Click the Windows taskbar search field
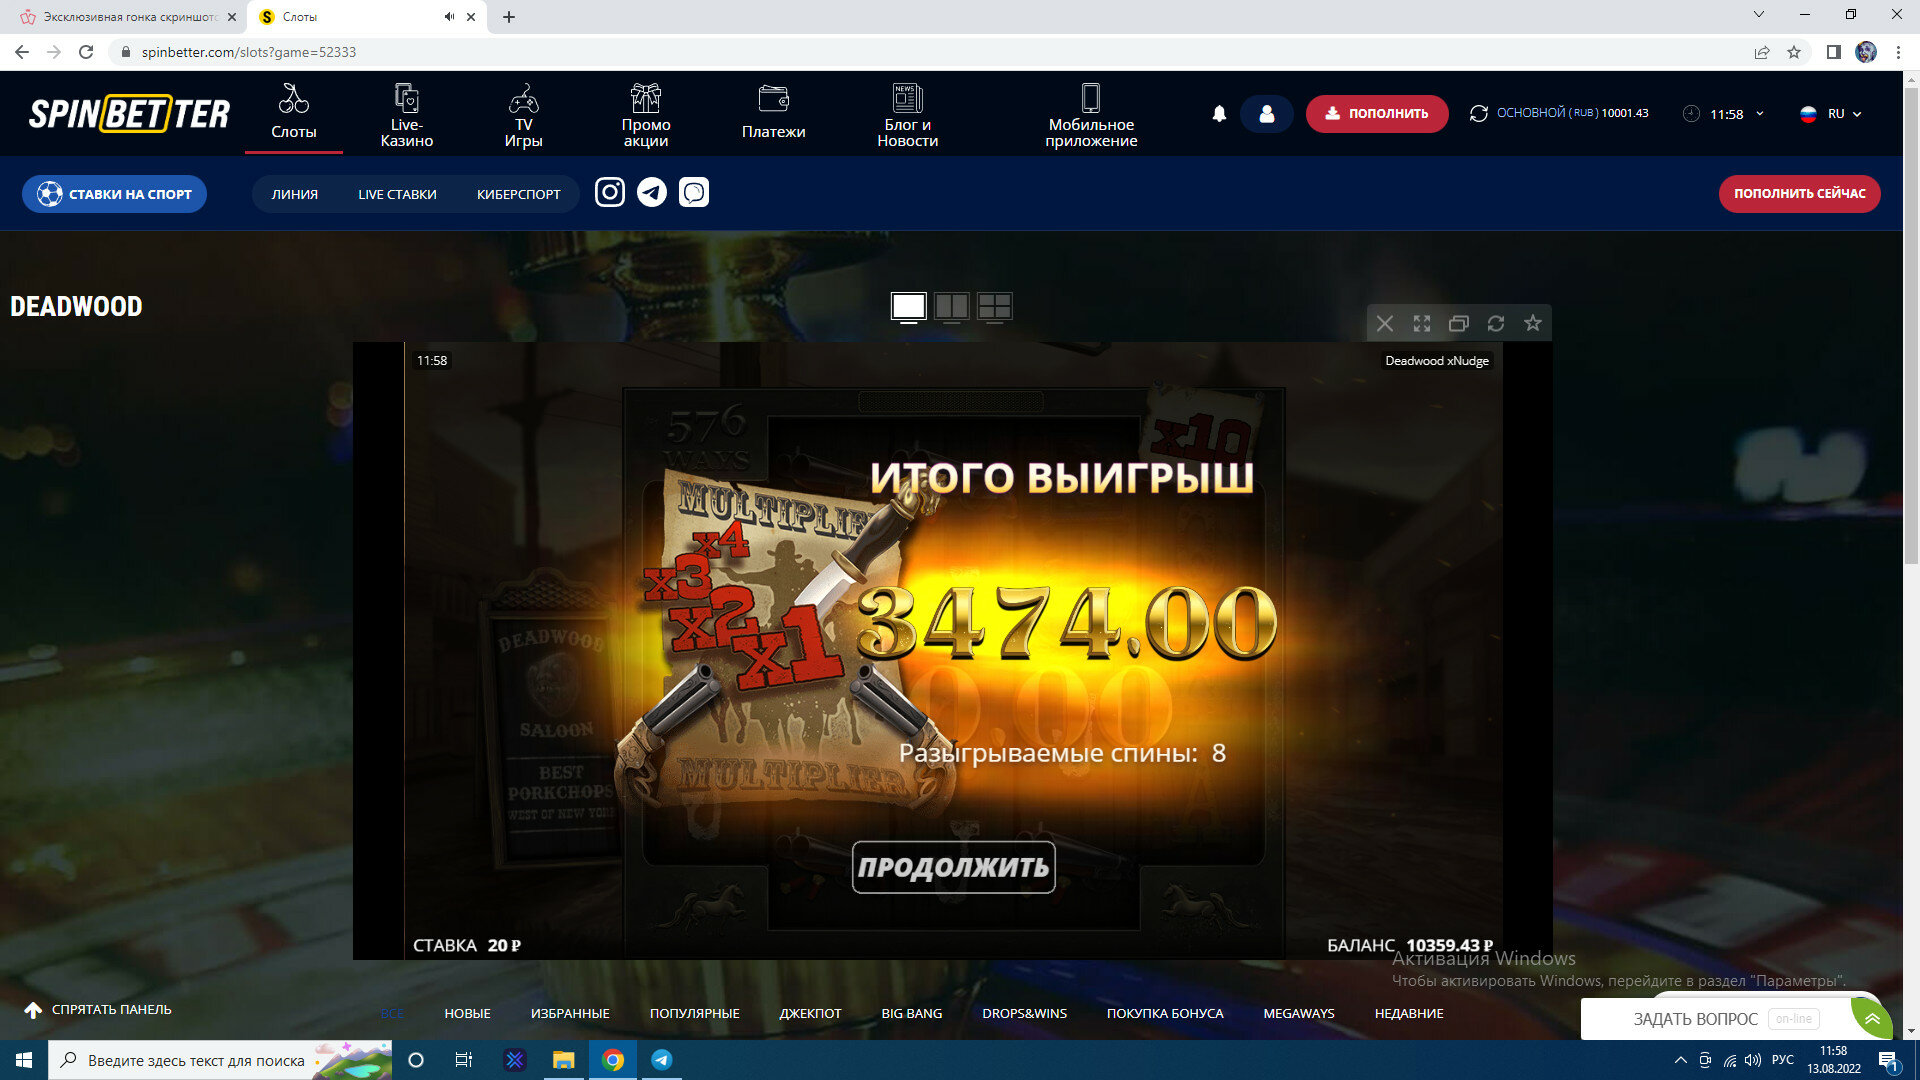This screenshot has height=1080, width=1920. [195, 1060]
